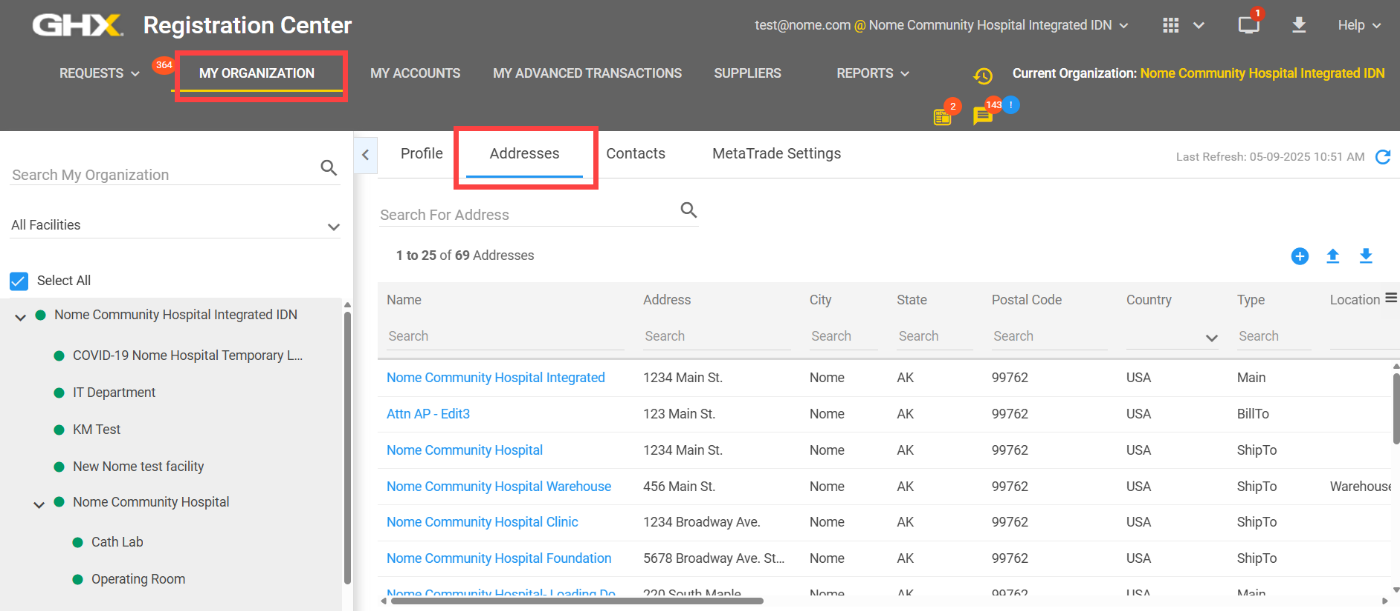Click the upload icon above the address table
The width and height of the screenshot is (1400, 611).
pos(1332,256)
